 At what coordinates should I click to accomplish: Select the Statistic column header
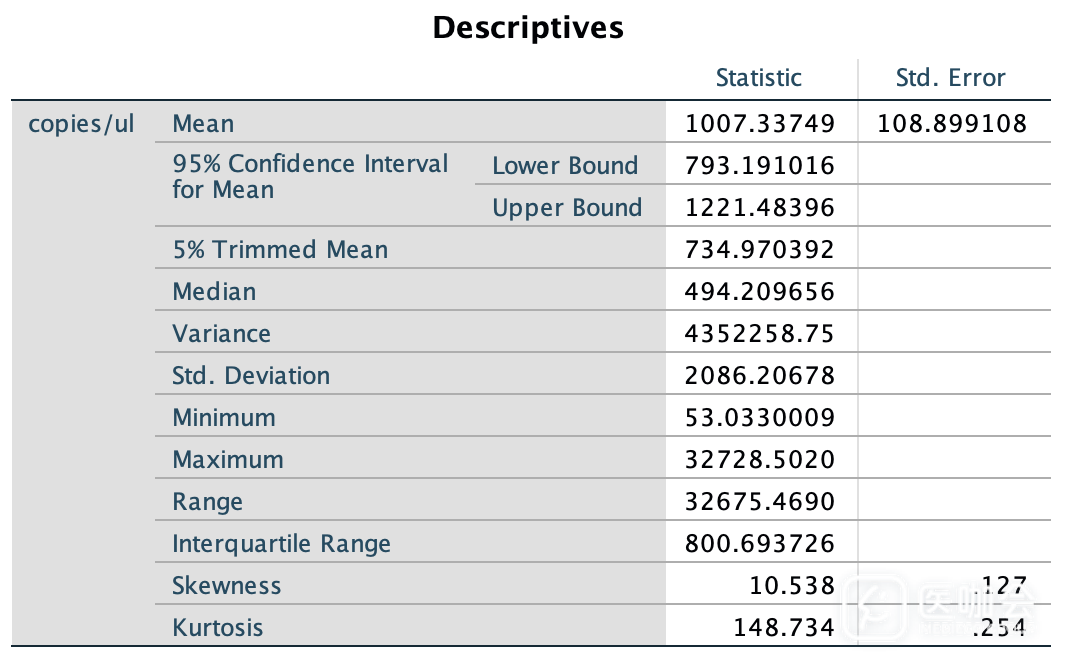pos(758,78)
